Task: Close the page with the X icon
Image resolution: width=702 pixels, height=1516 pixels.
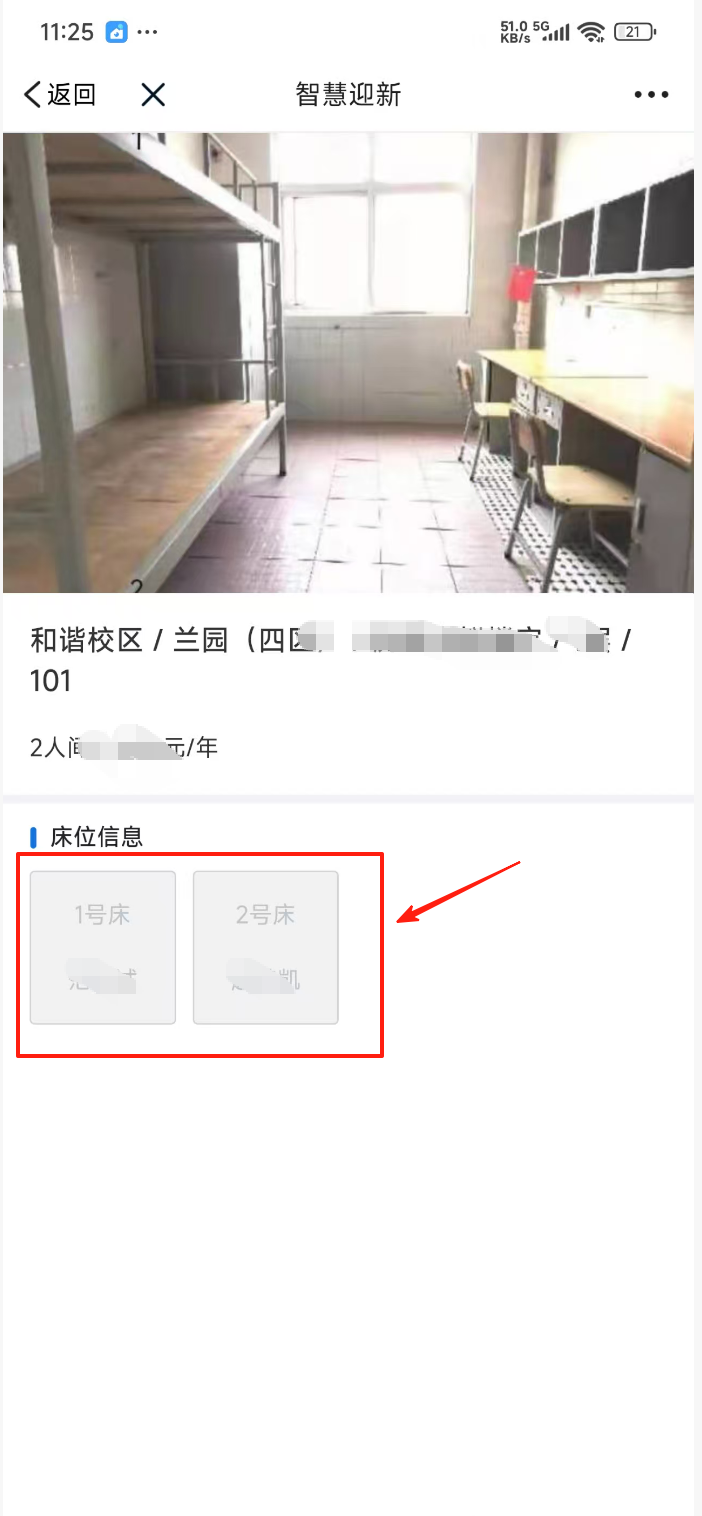Action: (153, 95)
